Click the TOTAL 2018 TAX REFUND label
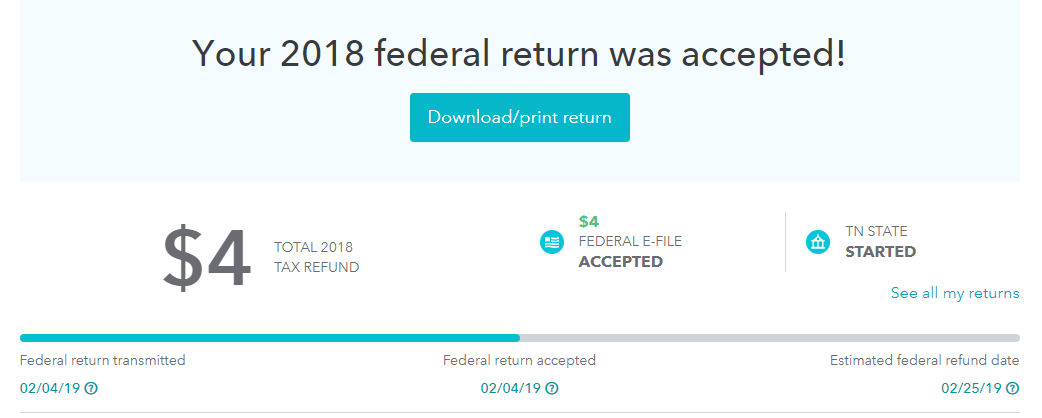Viewport: 1042px width, 418px height. tap(316, 257)
